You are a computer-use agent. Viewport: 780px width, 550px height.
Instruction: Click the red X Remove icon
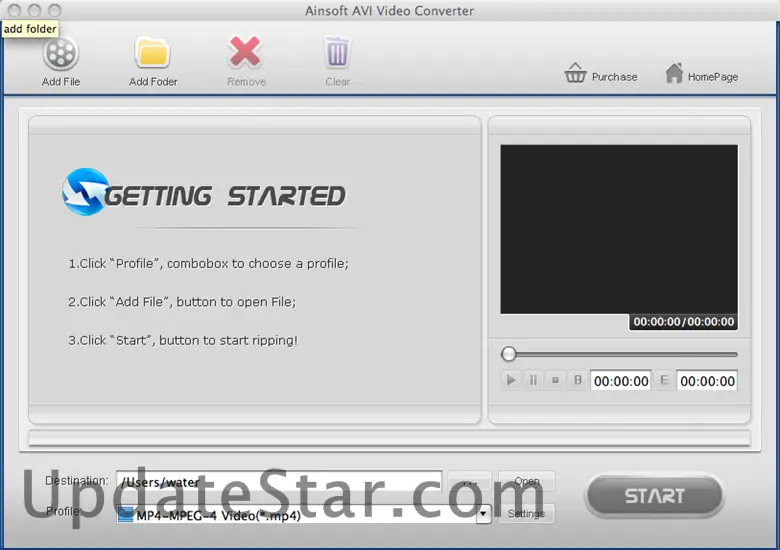pos(245,52)
